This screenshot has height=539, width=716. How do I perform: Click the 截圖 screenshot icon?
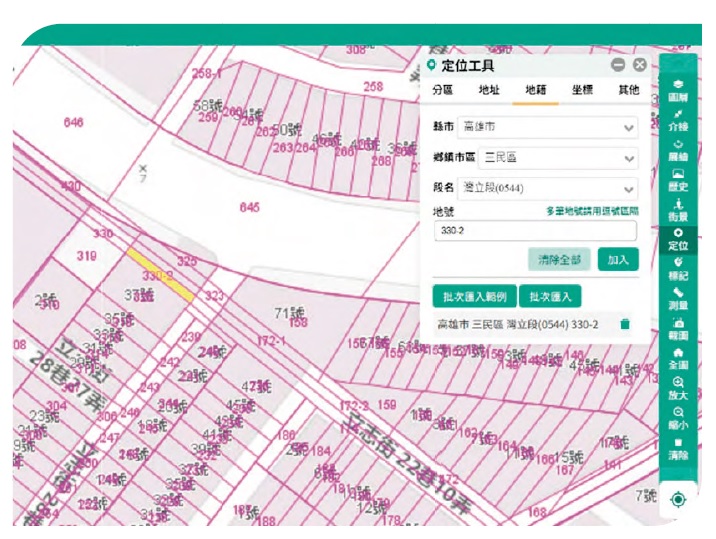pos(678,328)
